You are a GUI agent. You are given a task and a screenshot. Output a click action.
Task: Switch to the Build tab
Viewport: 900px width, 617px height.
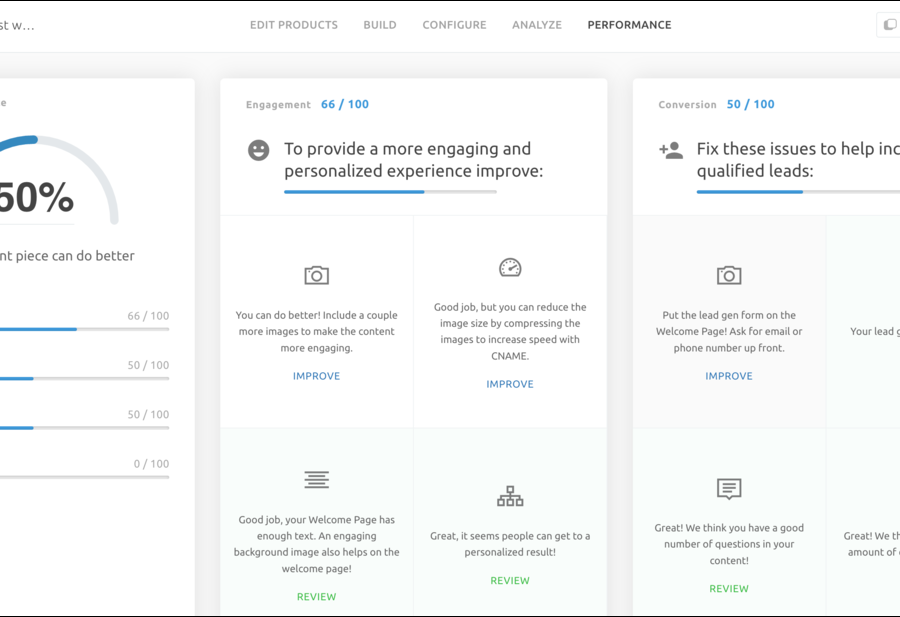[x=380, y=25]
